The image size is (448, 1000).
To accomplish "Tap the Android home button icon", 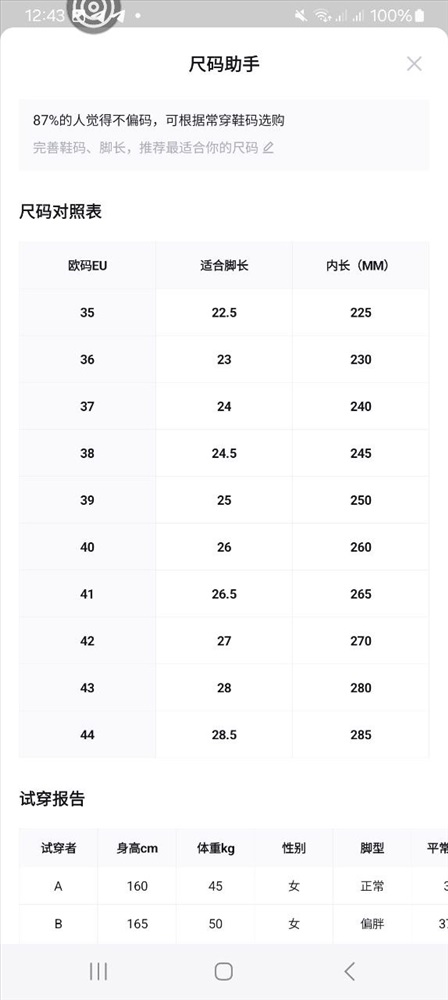I will [223, 971].
